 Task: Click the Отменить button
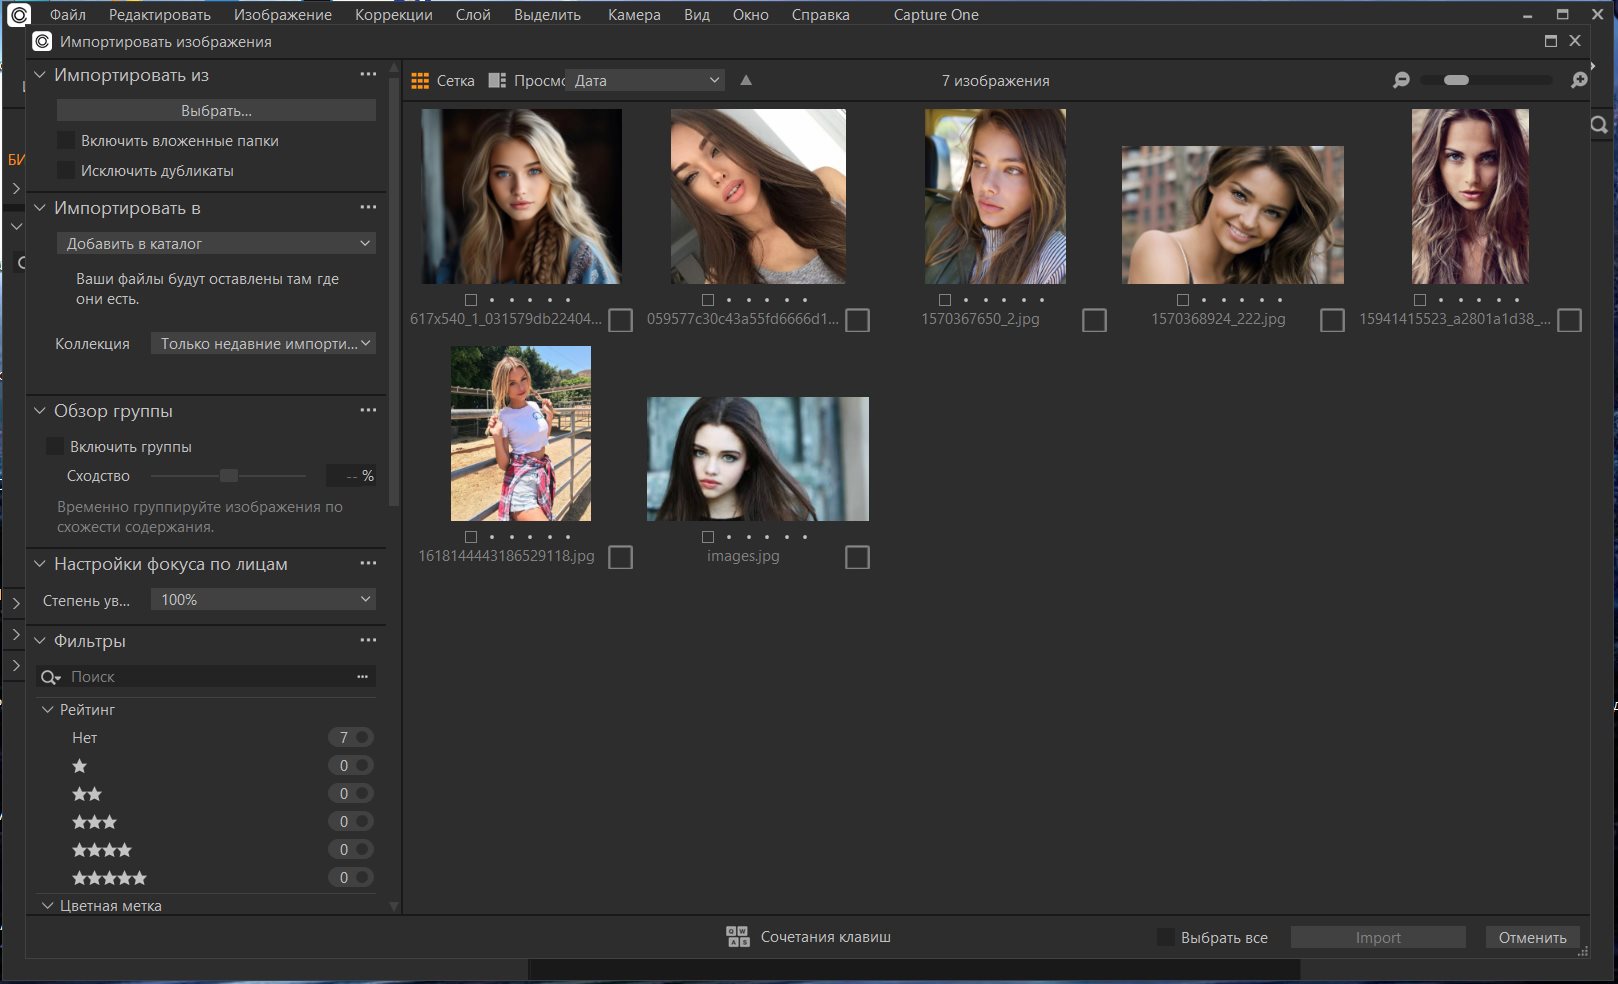1531,938
